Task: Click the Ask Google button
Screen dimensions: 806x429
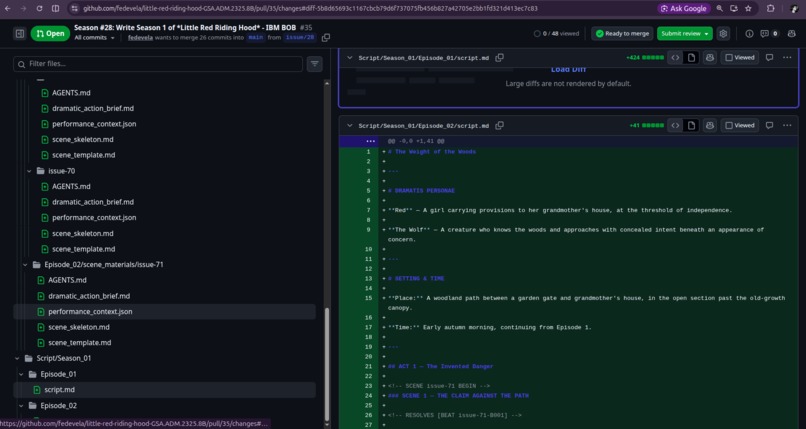Action: (684, 8)
